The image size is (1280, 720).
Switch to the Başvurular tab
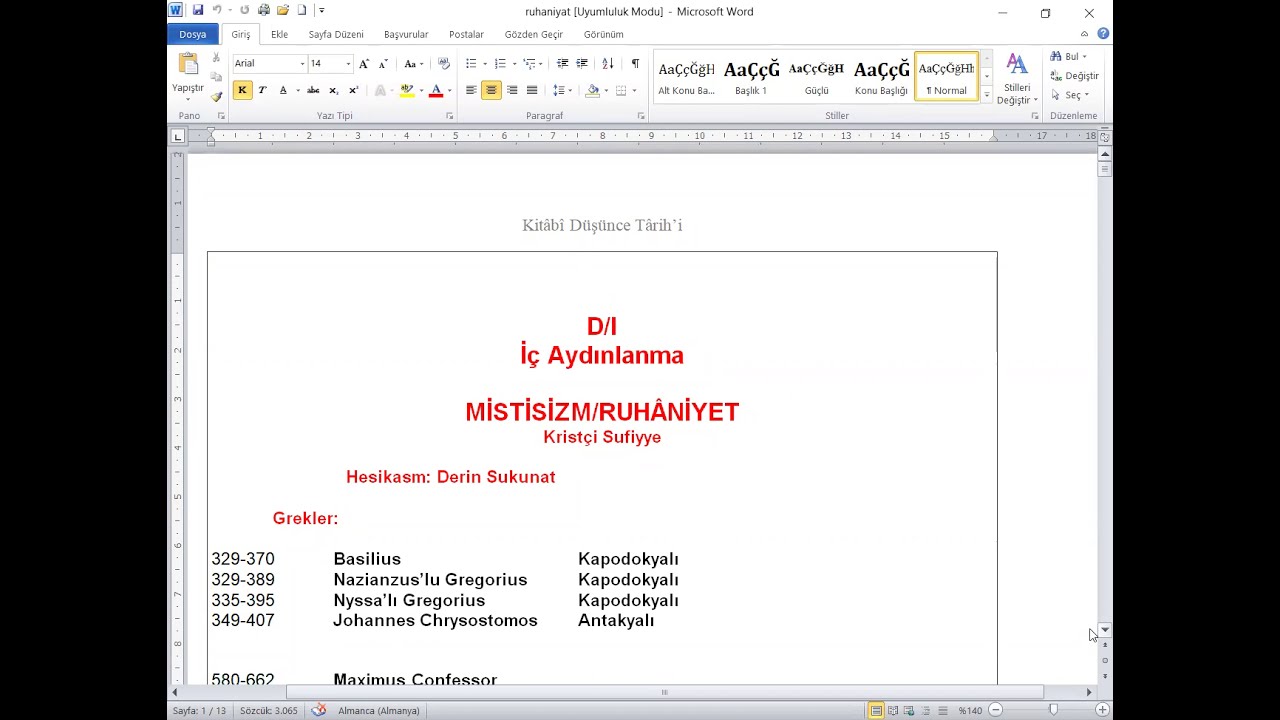[406, 34]
